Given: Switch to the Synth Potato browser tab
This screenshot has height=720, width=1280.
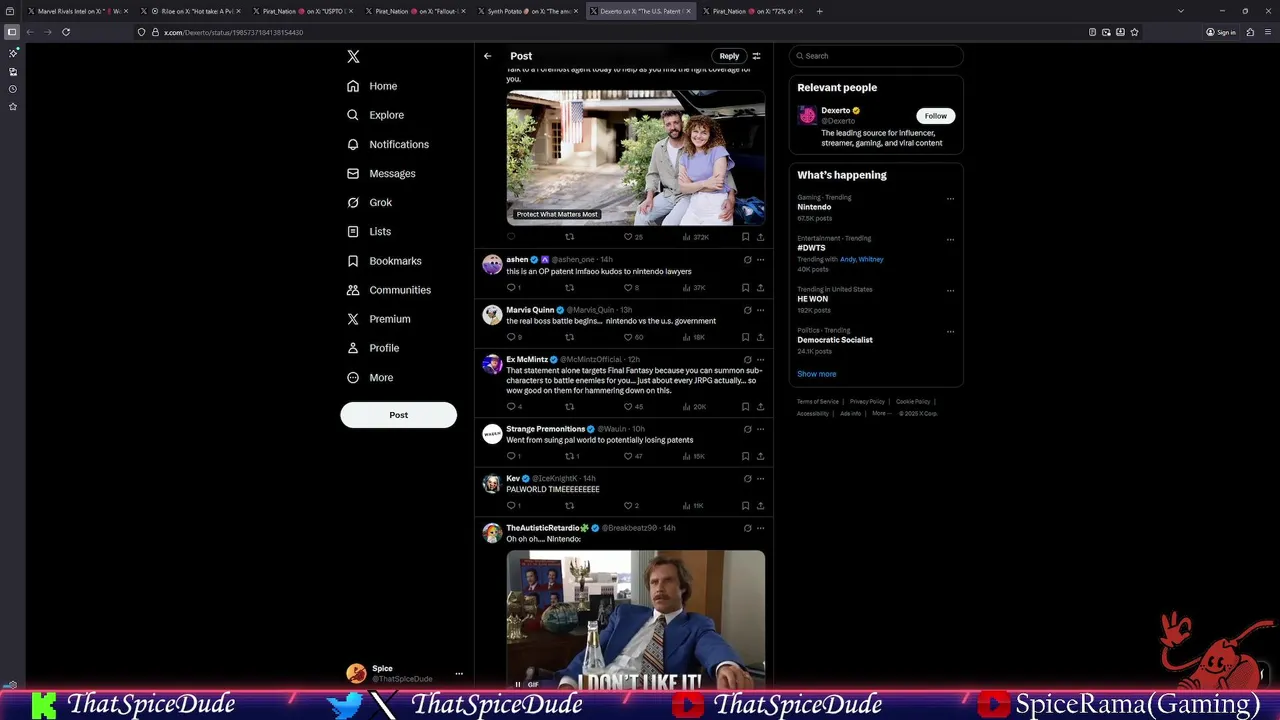Looking at the screenshot, I should pos(523,11).
